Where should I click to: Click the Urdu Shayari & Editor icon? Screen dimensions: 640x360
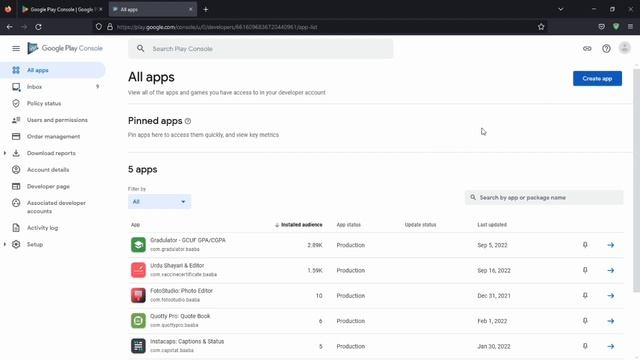coord(138,270)
